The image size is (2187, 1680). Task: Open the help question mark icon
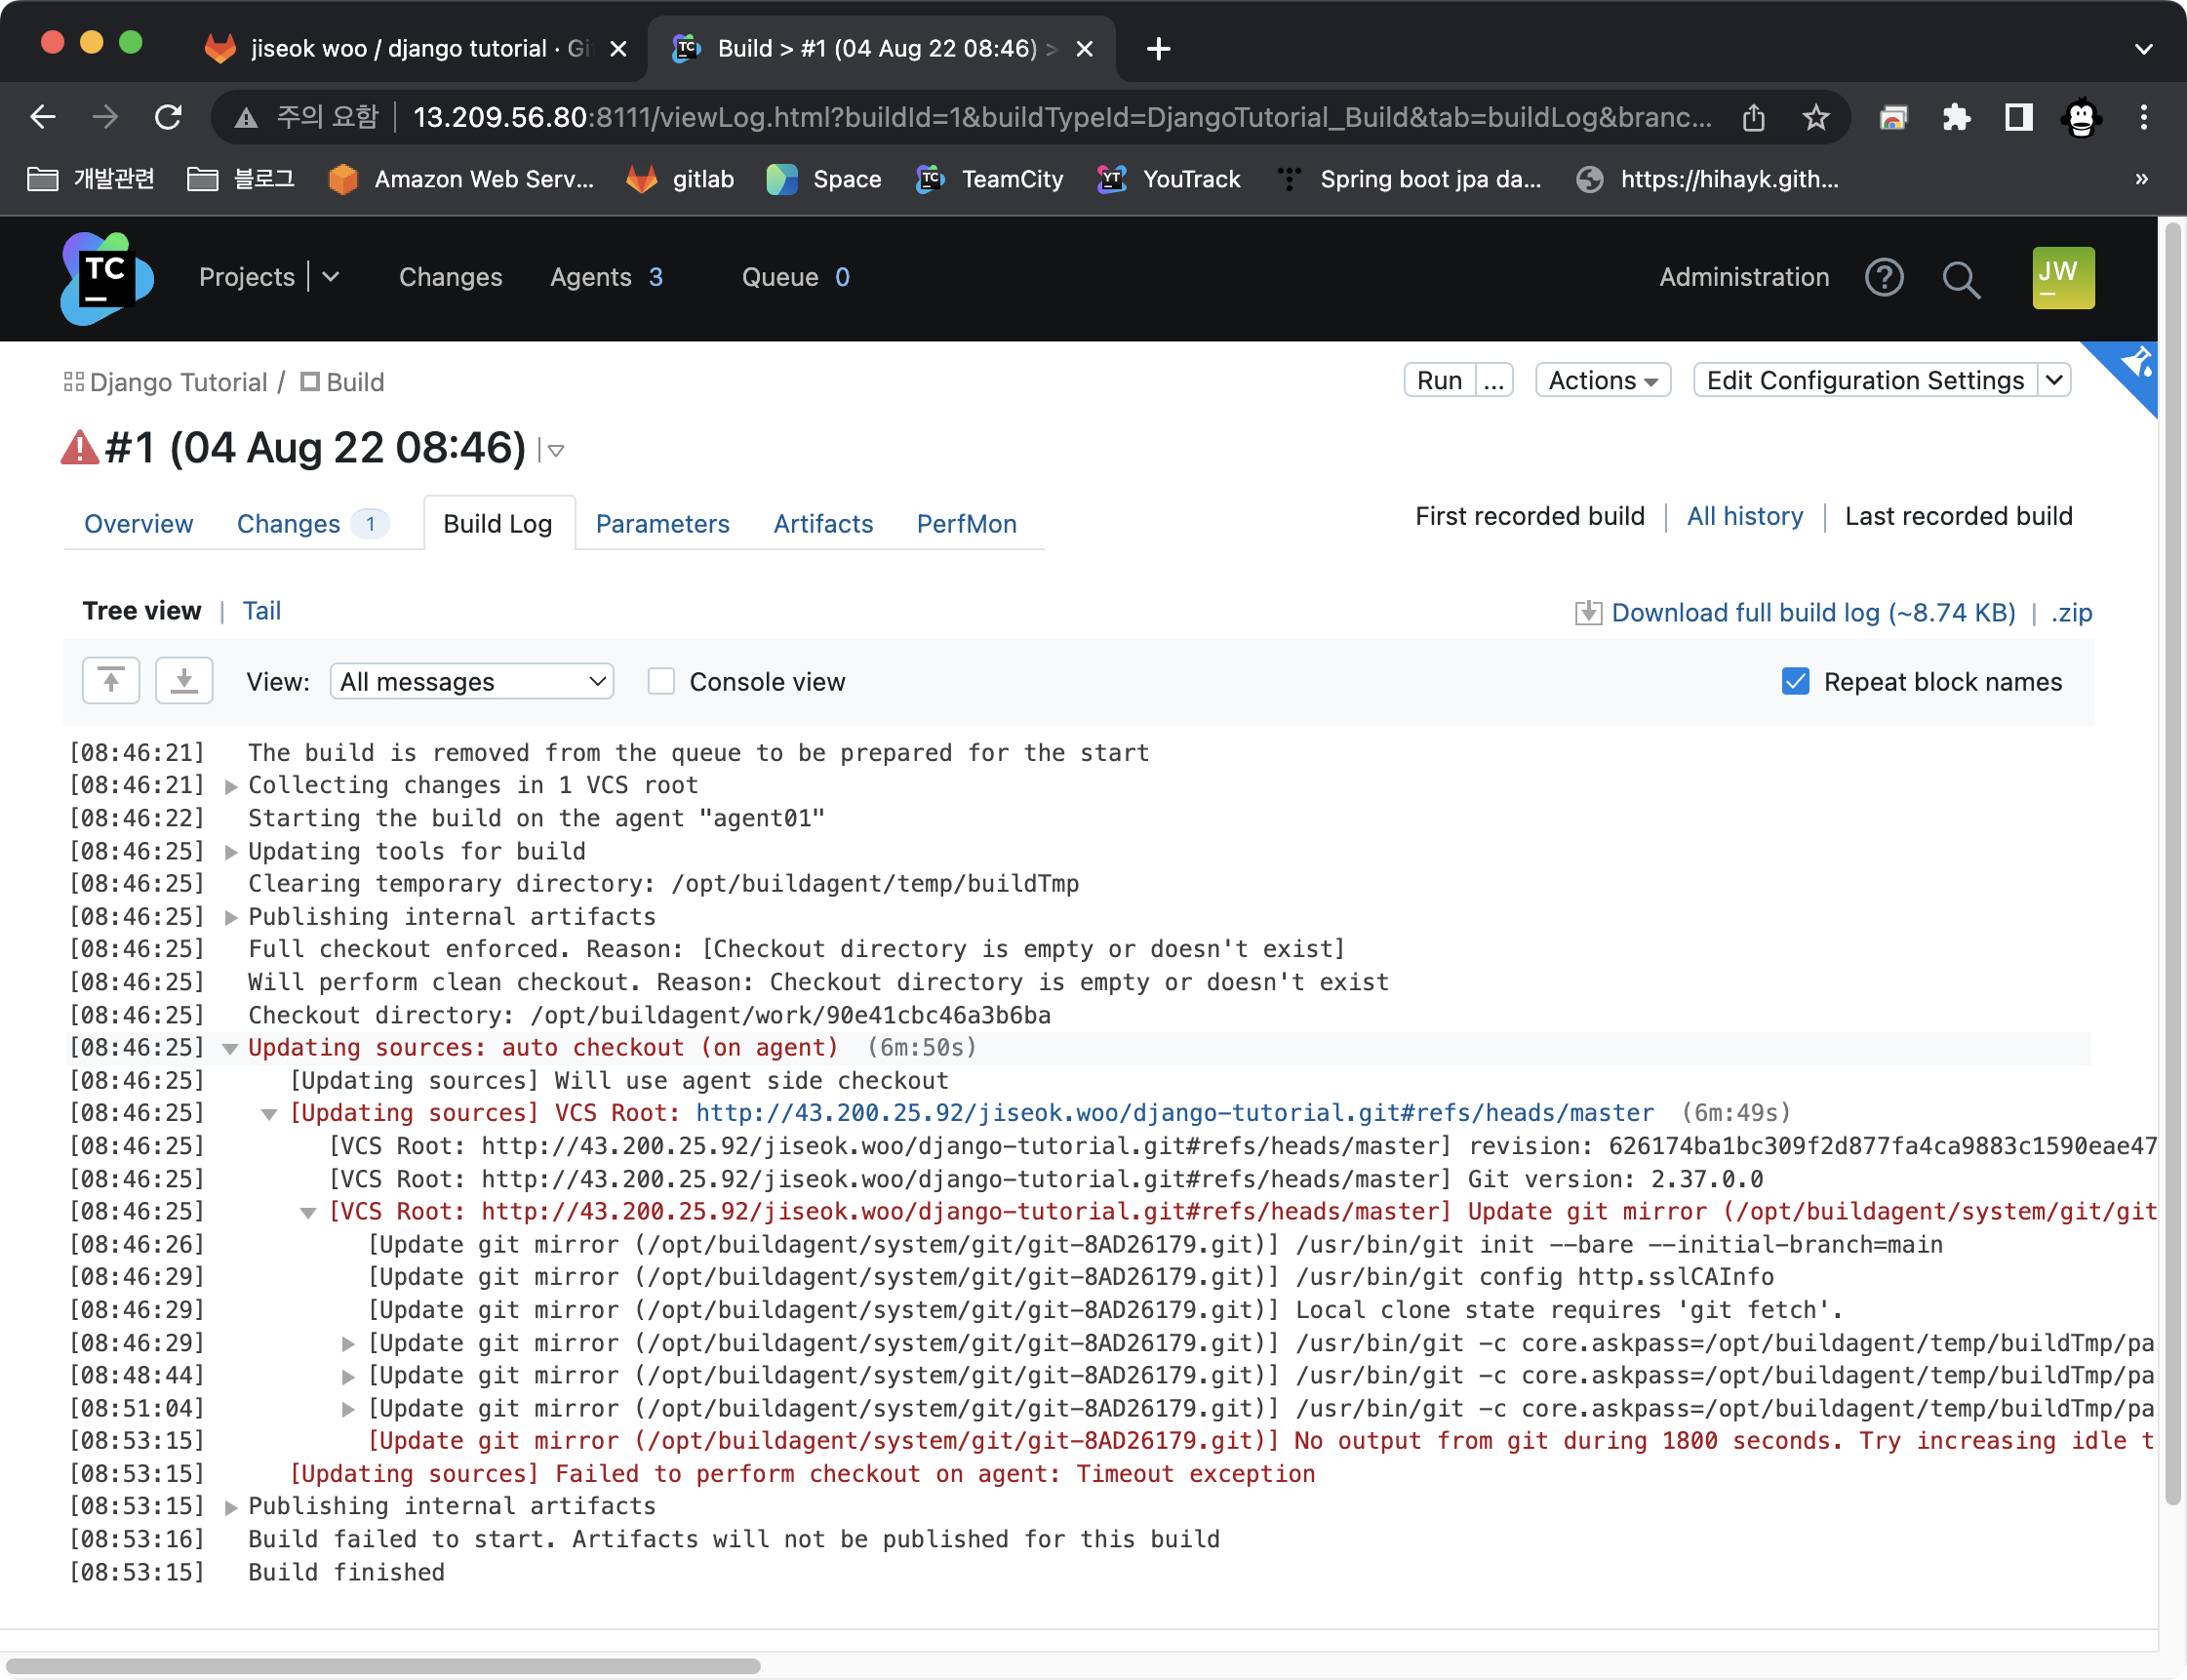[x=1884, y=278]
